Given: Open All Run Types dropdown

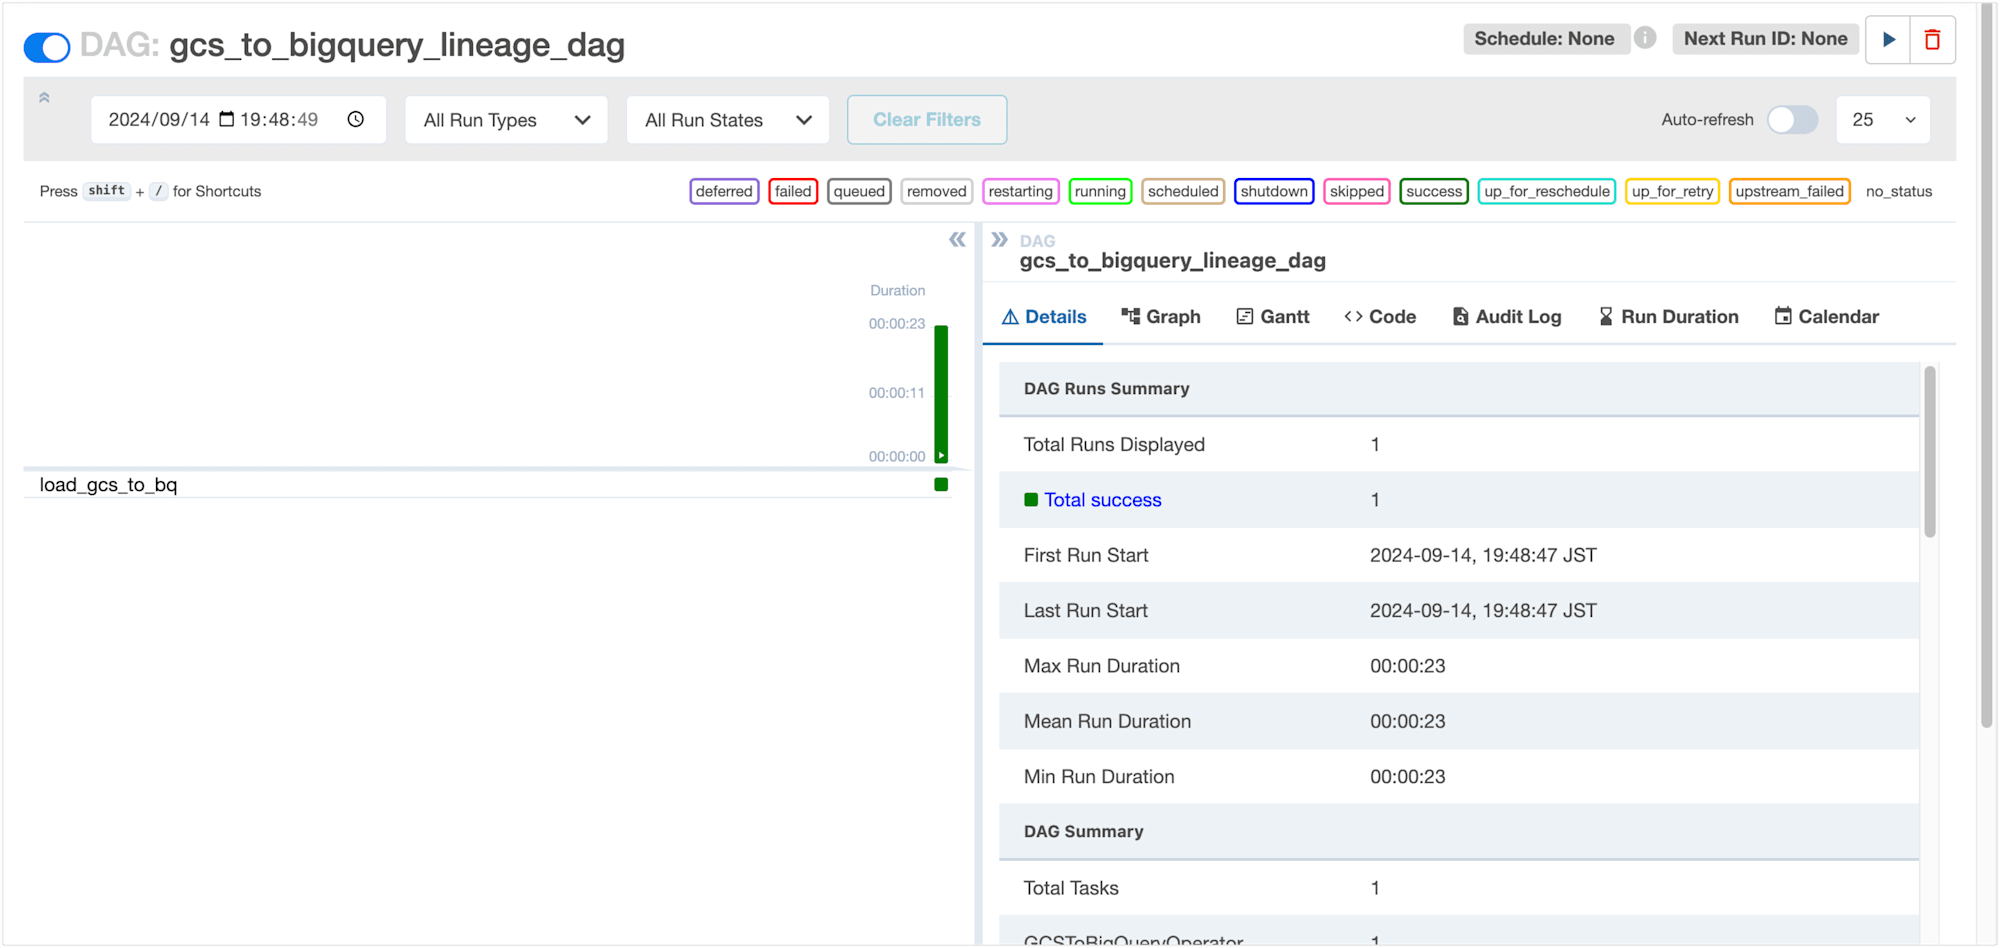Looking at the screenshot, I should [506, 120].
